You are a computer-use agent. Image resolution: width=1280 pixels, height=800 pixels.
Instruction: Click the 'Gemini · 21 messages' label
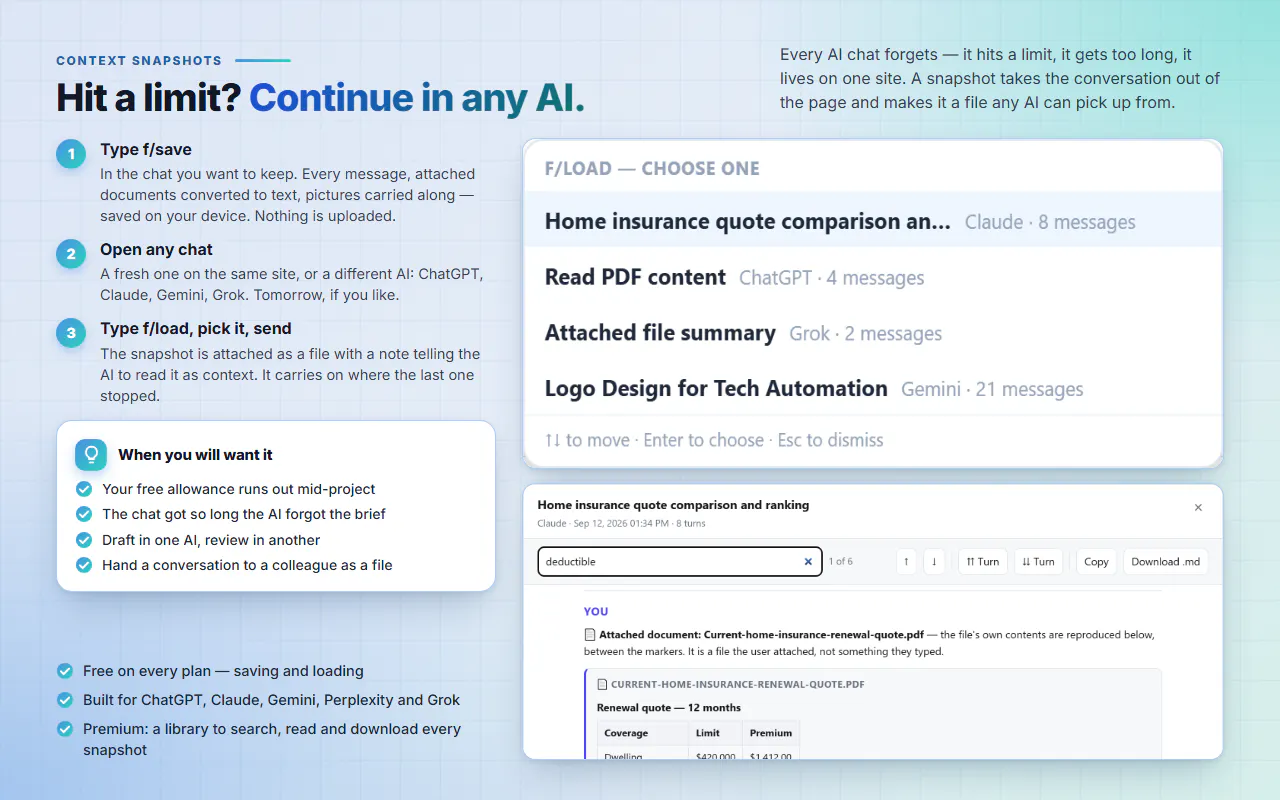coord(992,389)
